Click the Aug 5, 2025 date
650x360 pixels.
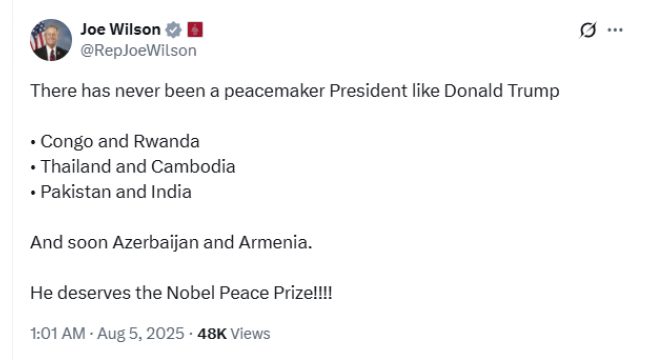pos(141,333)
